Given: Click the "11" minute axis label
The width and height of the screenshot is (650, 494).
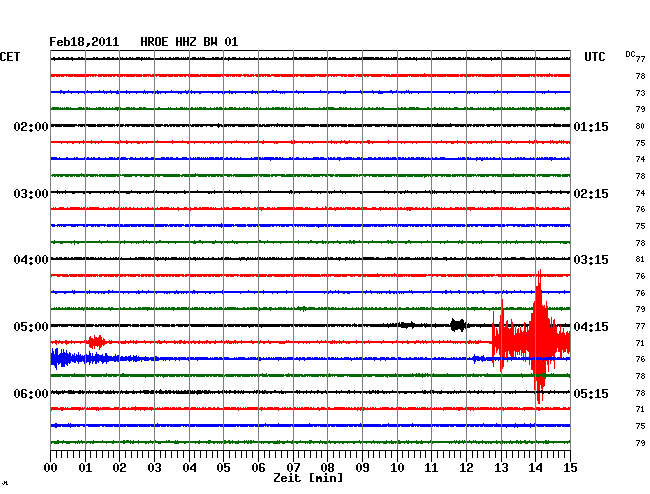Looking at the screenshot, I should tap(431, 467).
